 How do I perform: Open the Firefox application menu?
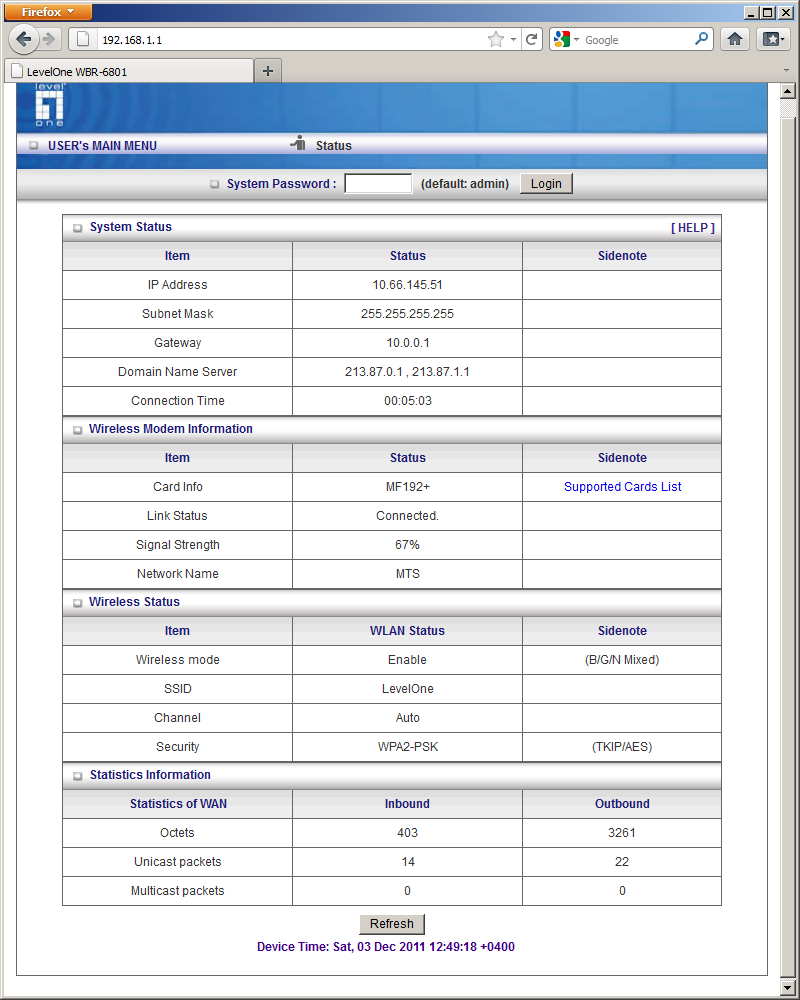coord(48,11)
